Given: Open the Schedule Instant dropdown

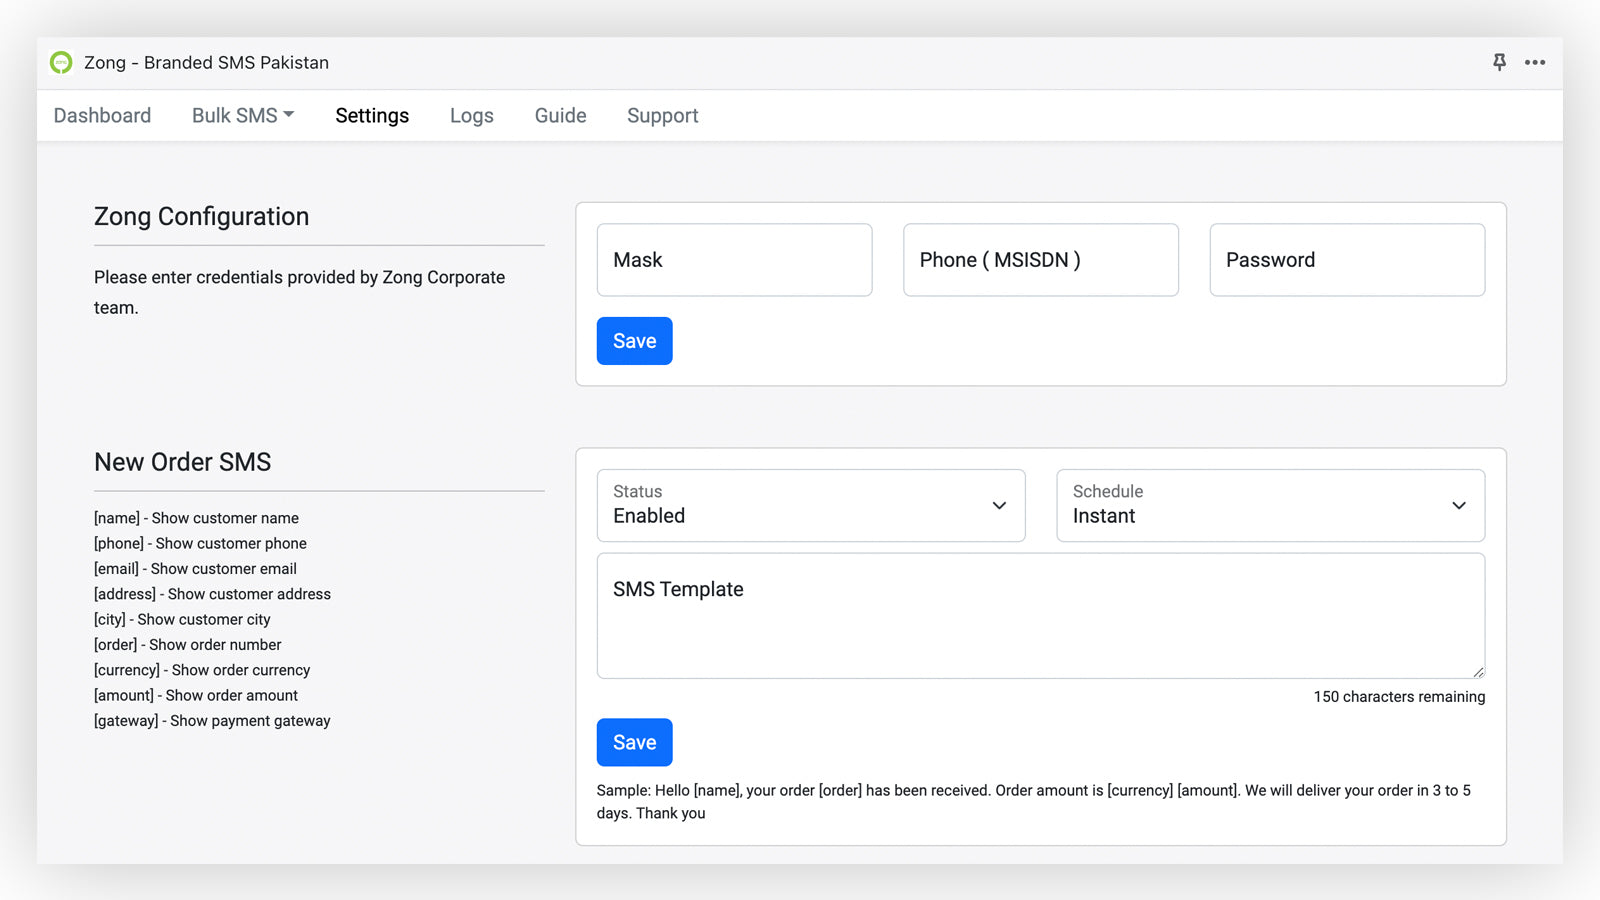Looking at the screenshot, I should [x=1271, y=506].
